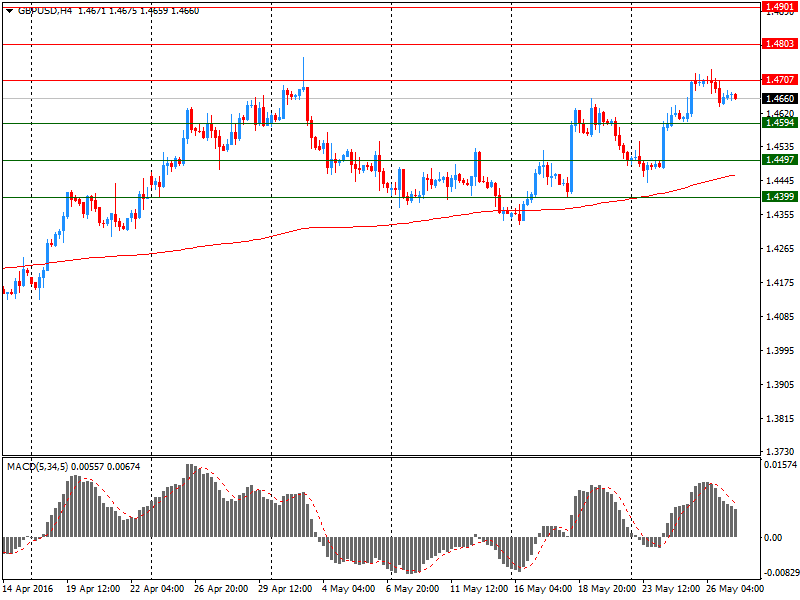Click the 14 Apr 2016 date label
The image size is (800, 600).
[28, 589]
